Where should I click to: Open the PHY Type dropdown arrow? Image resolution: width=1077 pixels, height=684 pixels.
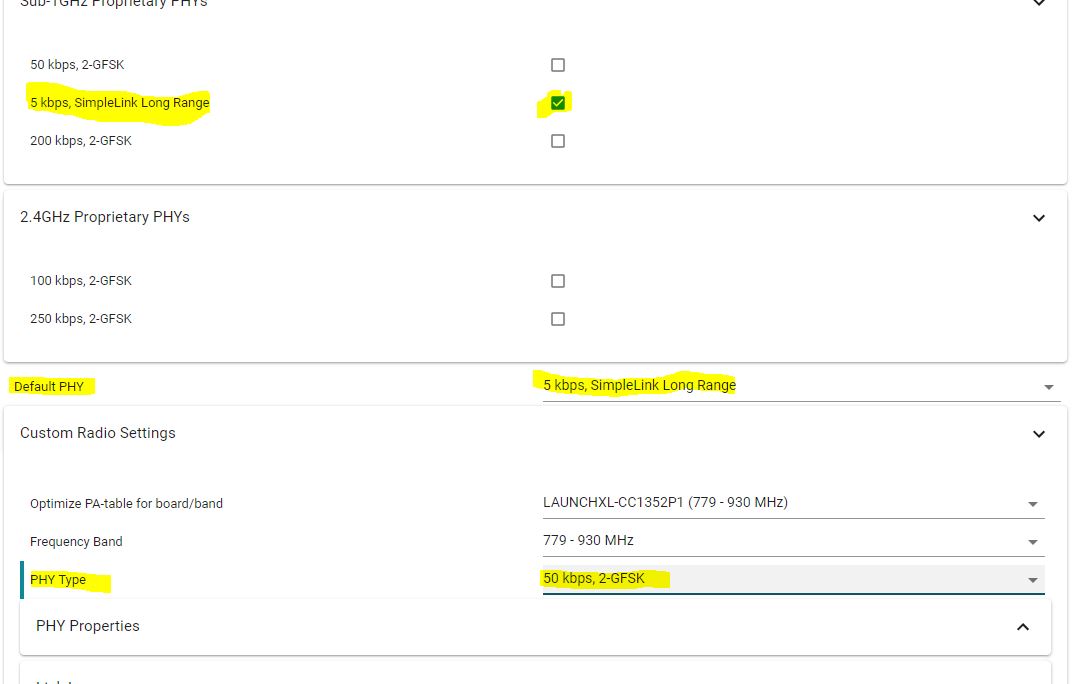point(1033,580)
